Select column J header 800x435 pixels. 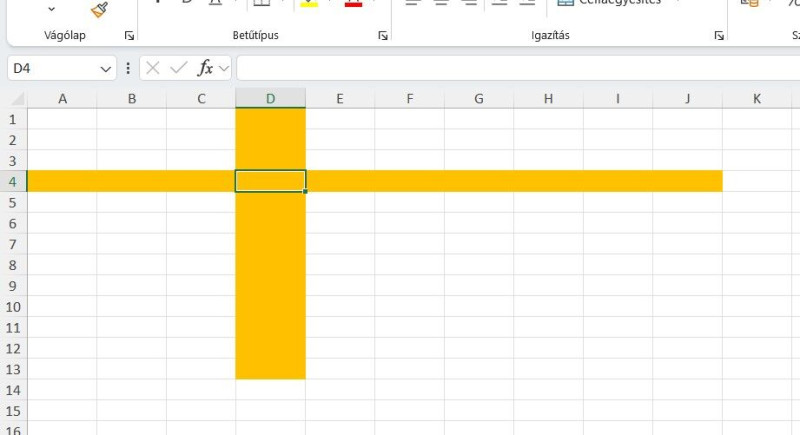click(687, 98)
